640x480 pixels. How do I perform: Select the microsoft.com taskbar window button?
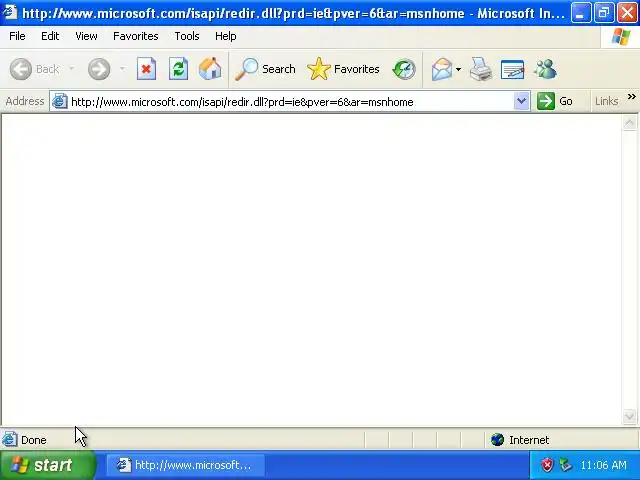tap(186, 465)
